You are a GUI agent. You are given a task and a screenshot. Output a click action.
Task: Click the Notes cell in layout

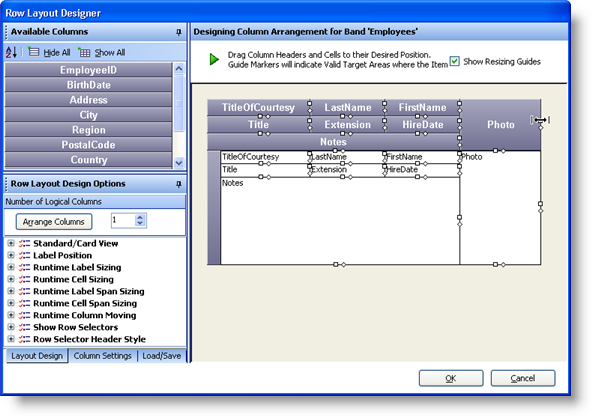point(340,221)
